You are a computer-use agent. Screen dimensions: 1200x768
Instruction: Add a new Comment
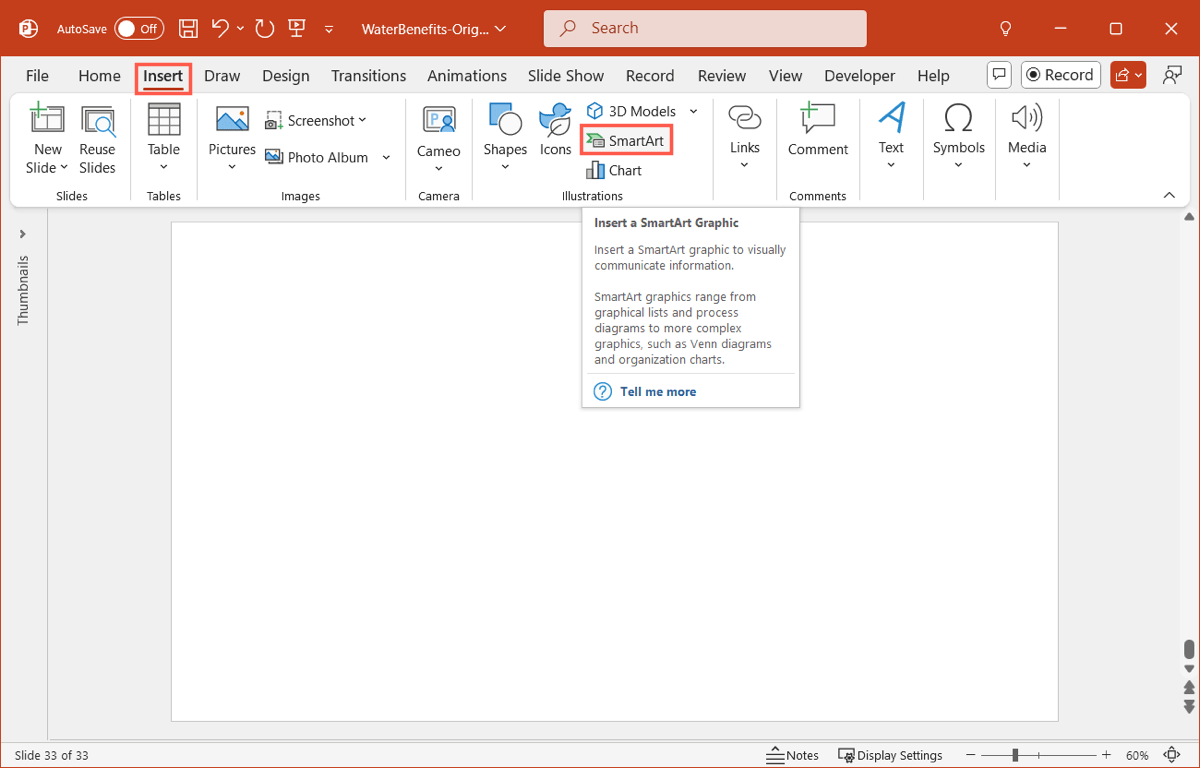[x=818, y=130]
